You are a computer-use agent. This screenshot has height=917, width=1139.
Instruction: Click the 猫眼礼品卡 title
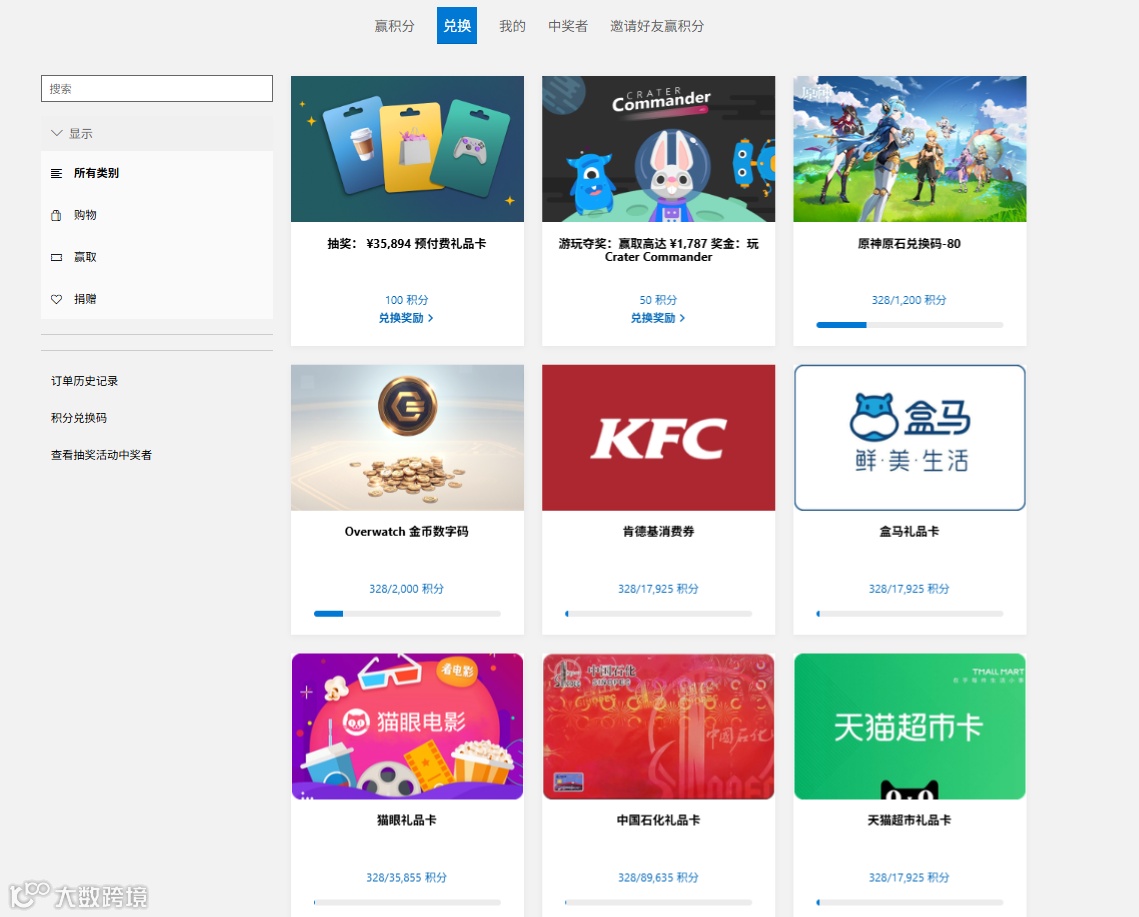tap(407, 820)
